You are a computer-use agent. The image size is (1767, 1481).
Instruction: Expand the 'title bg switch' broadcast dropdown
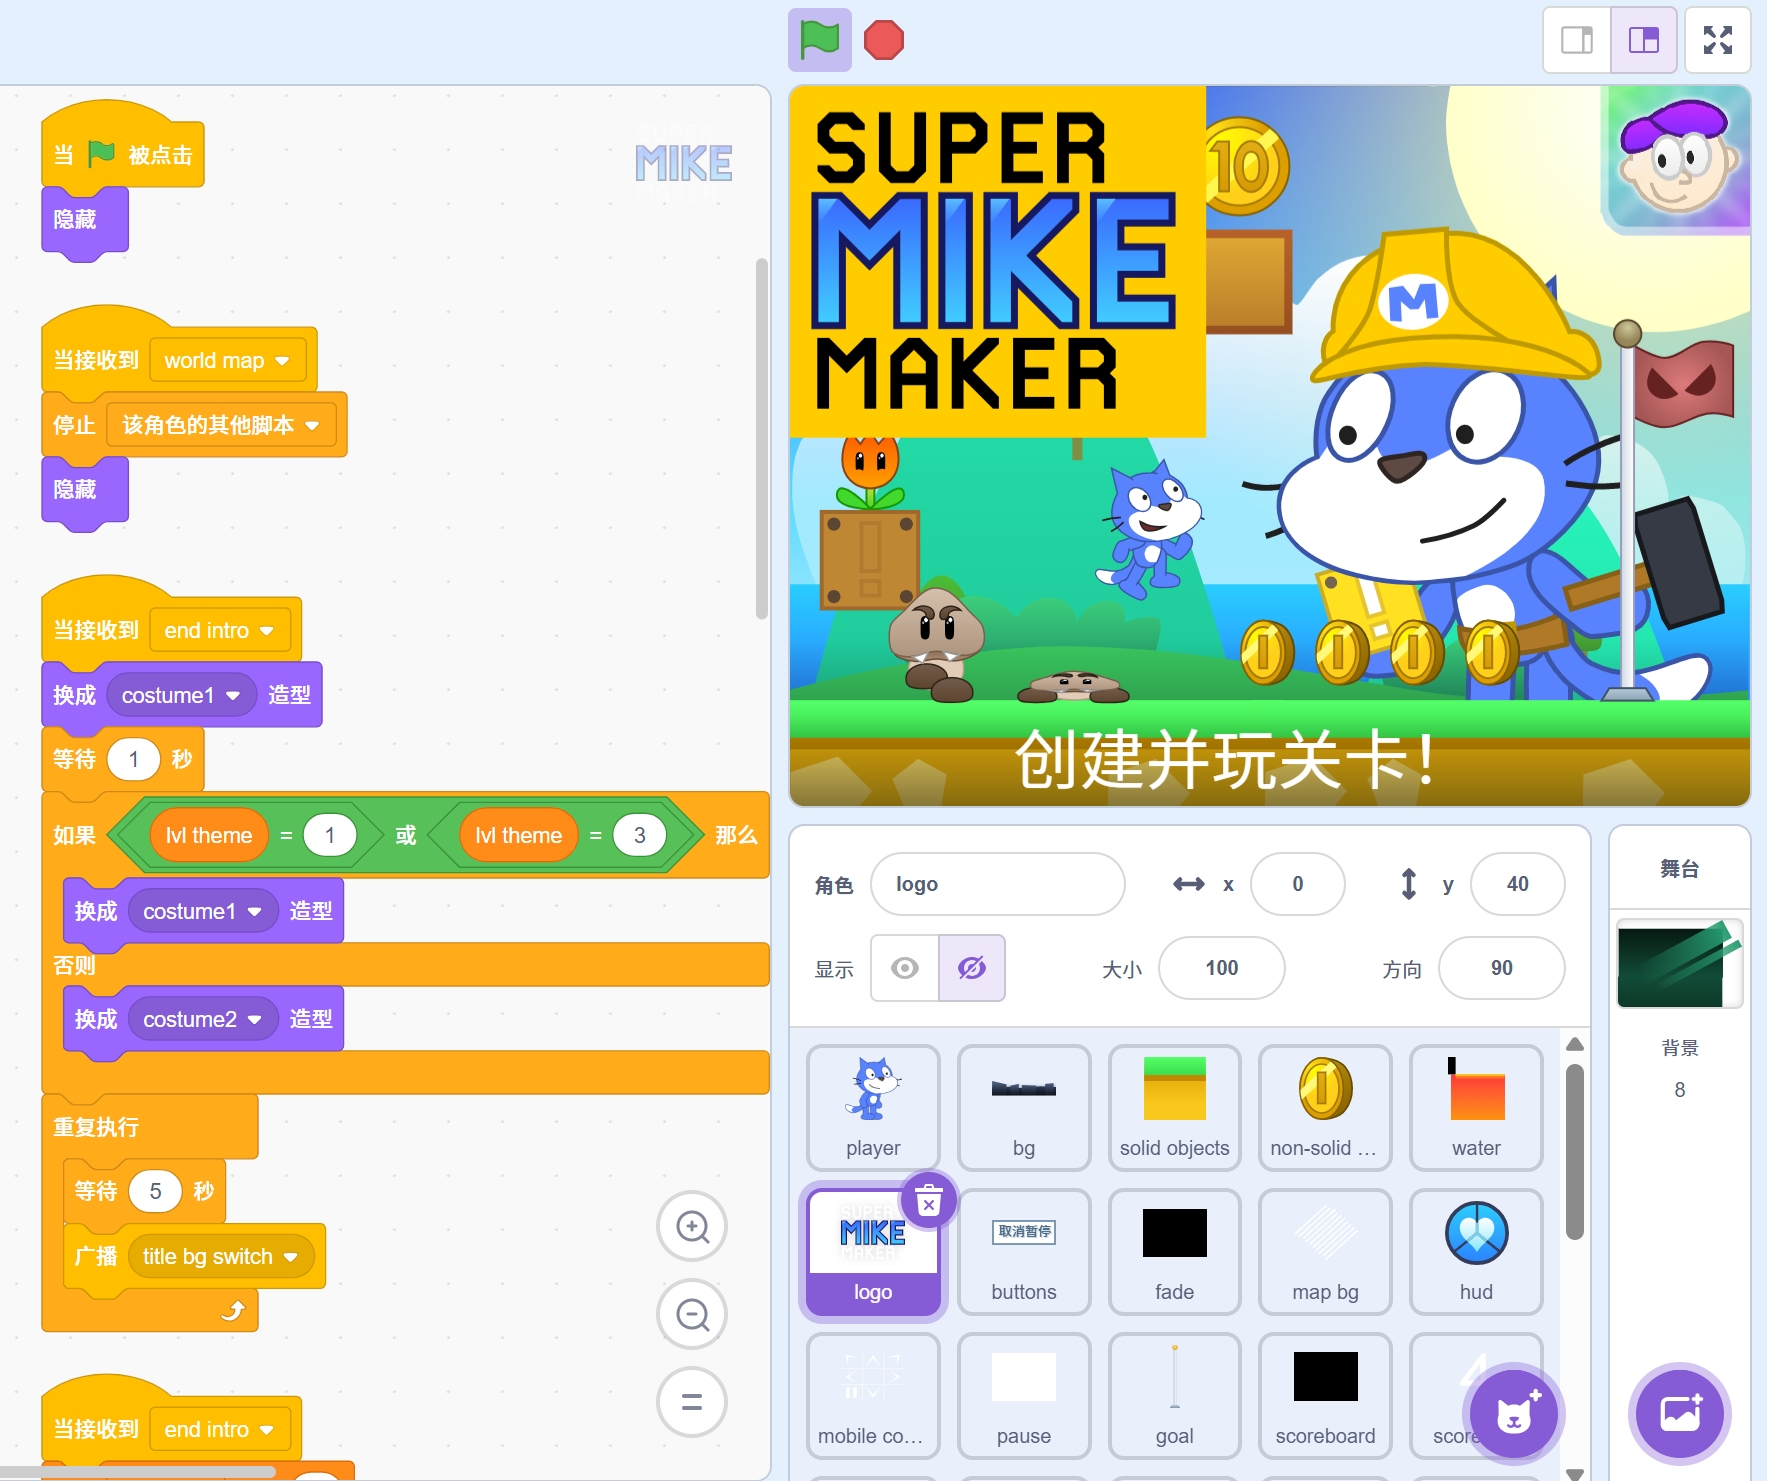(291, 1257)
